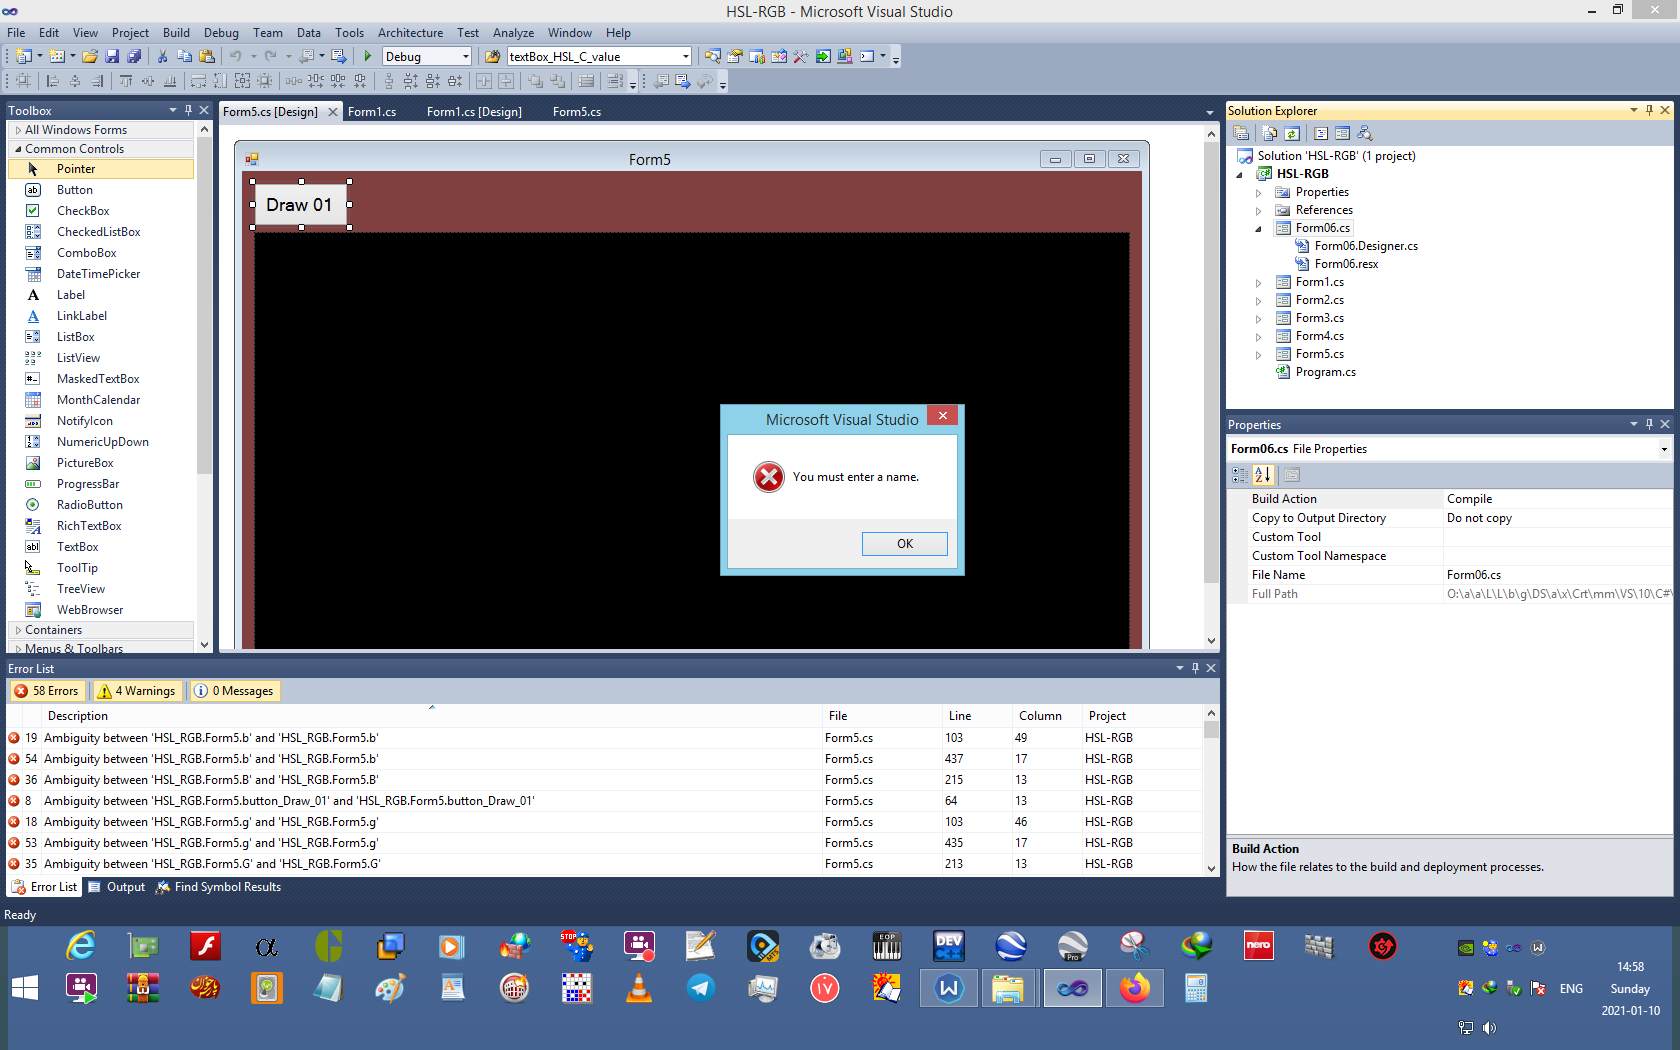Click the Windows Start button
This screenshot has width=1680, height=1050.
point(25,989)
